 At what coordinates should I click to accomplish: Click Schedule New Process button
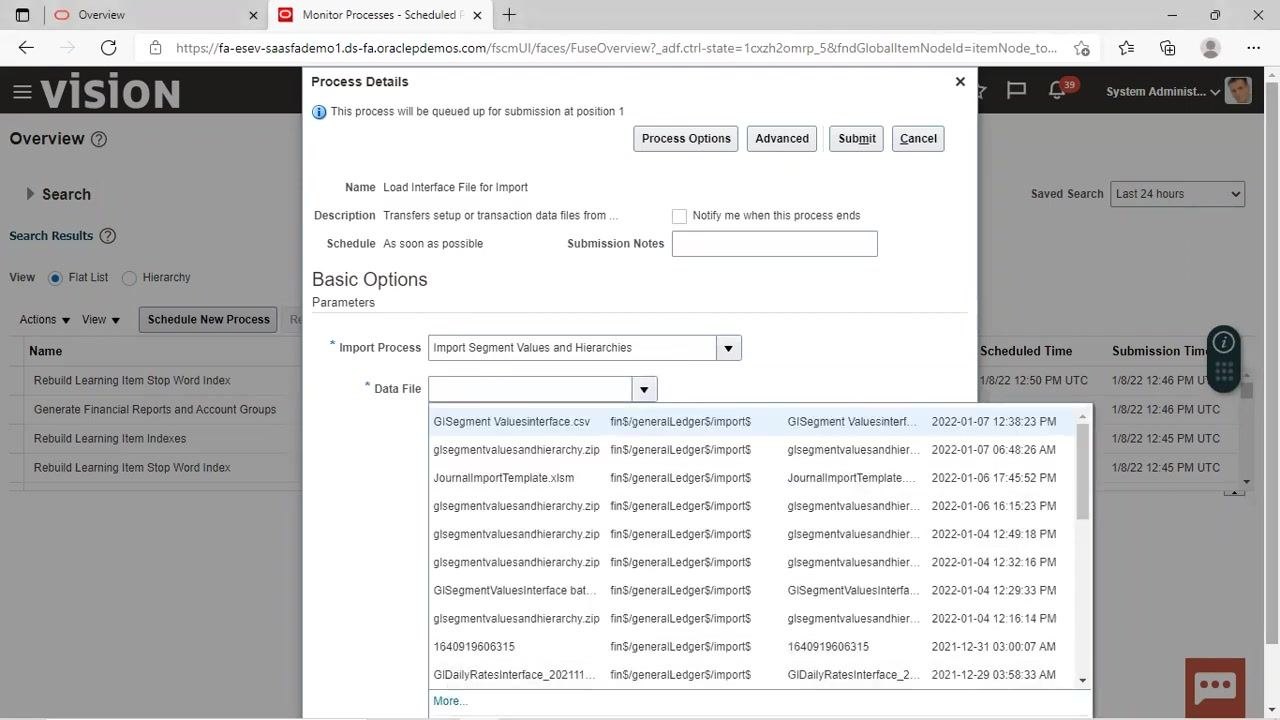(x=208, y=320)
